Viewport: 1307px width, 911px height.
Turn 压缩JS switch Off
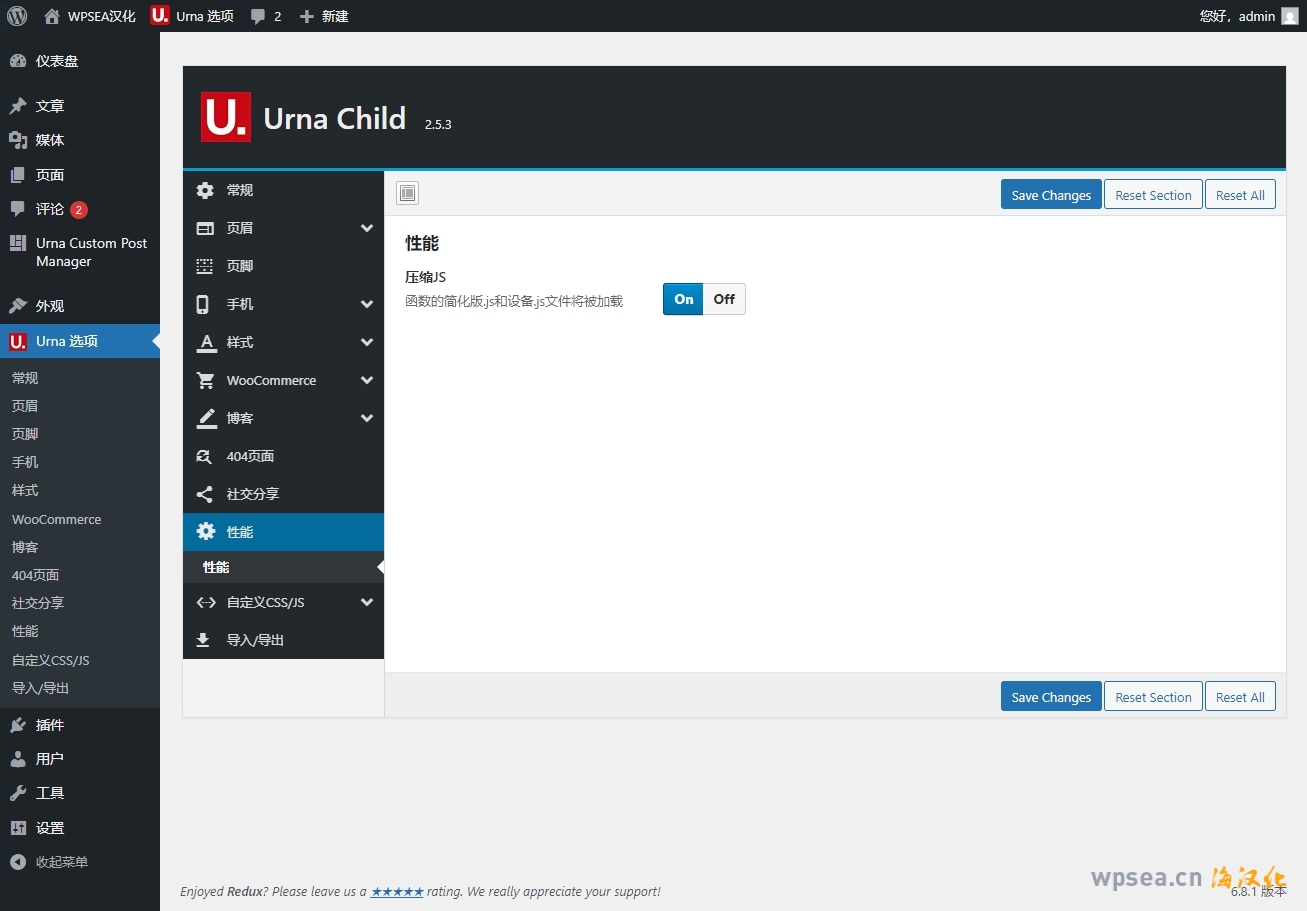tap(724, 299)
